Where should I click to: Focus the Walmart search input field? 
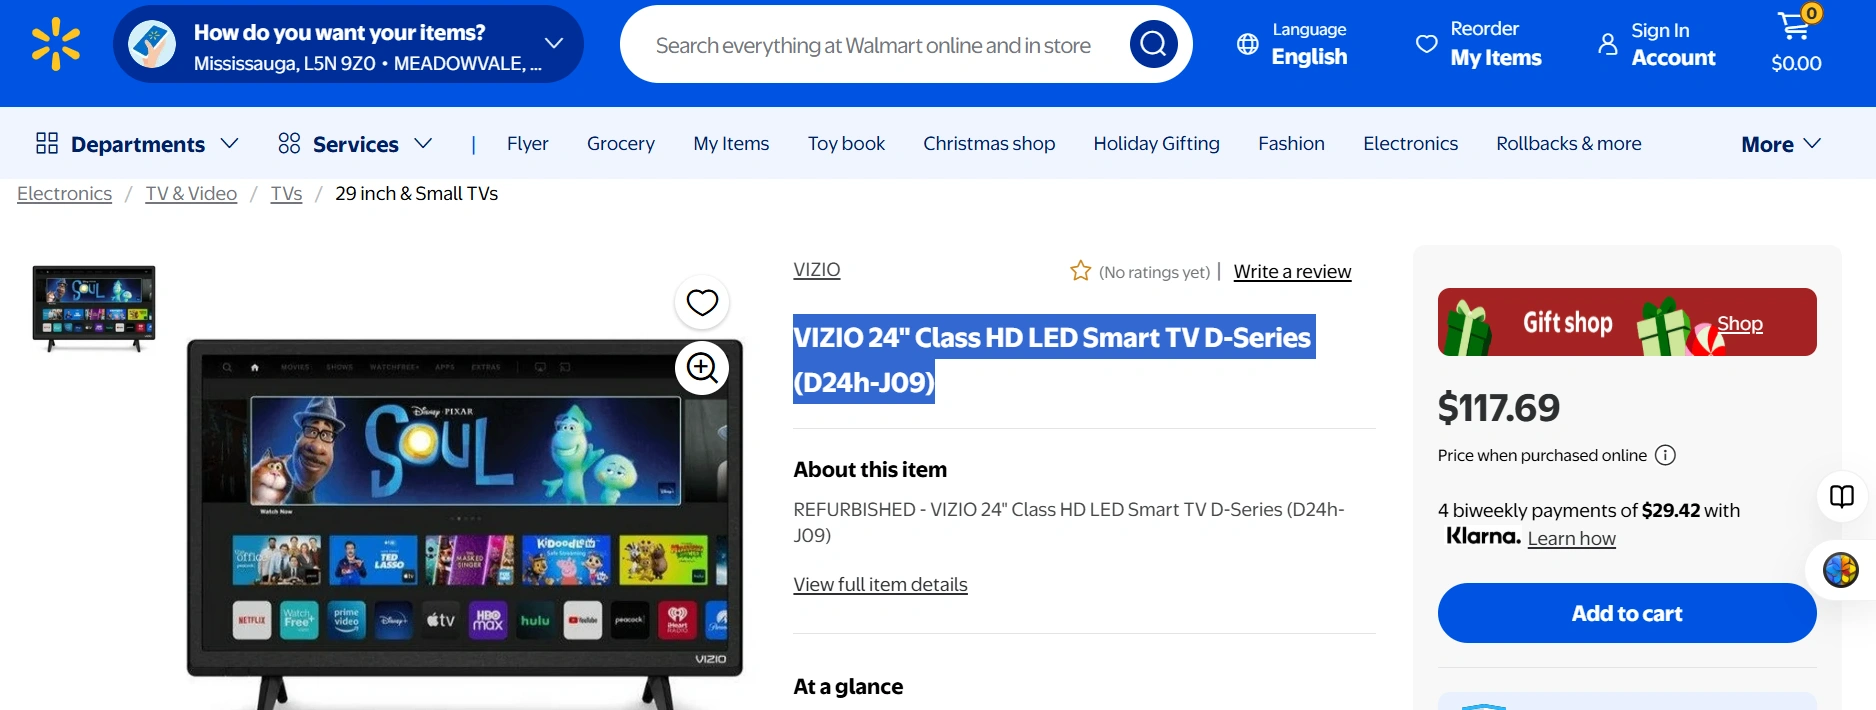872,46
